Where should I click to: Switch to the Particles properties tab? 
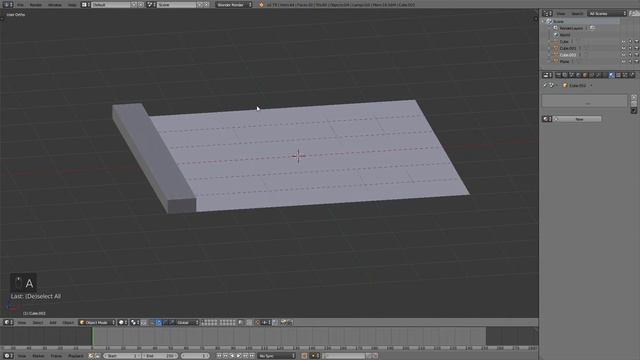(625, 75)
